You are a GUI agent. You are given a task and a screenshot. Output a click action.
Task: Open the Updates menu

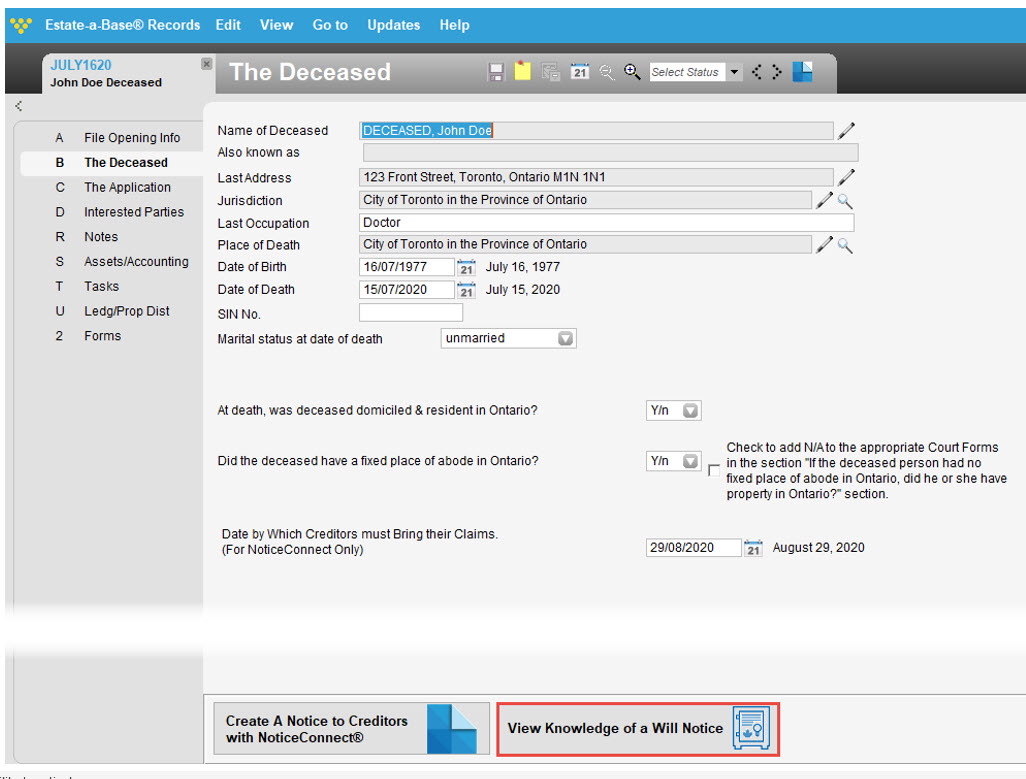pos(393,25)
